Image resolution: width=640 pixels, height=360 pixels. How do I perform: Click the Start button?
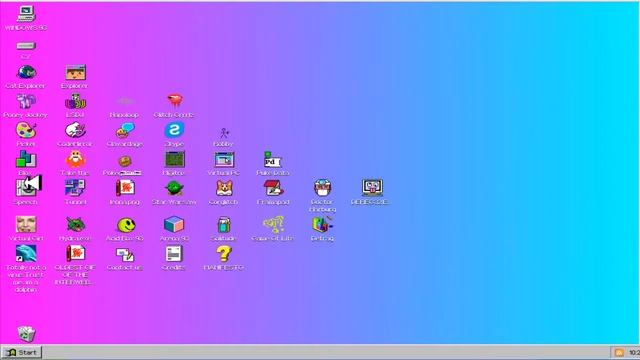click(22, 352)
